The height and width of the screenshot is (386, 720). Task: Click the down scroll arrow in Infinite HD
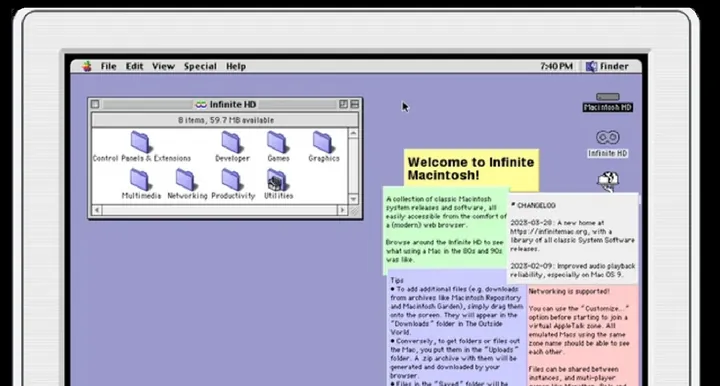[x=353, y=199]
